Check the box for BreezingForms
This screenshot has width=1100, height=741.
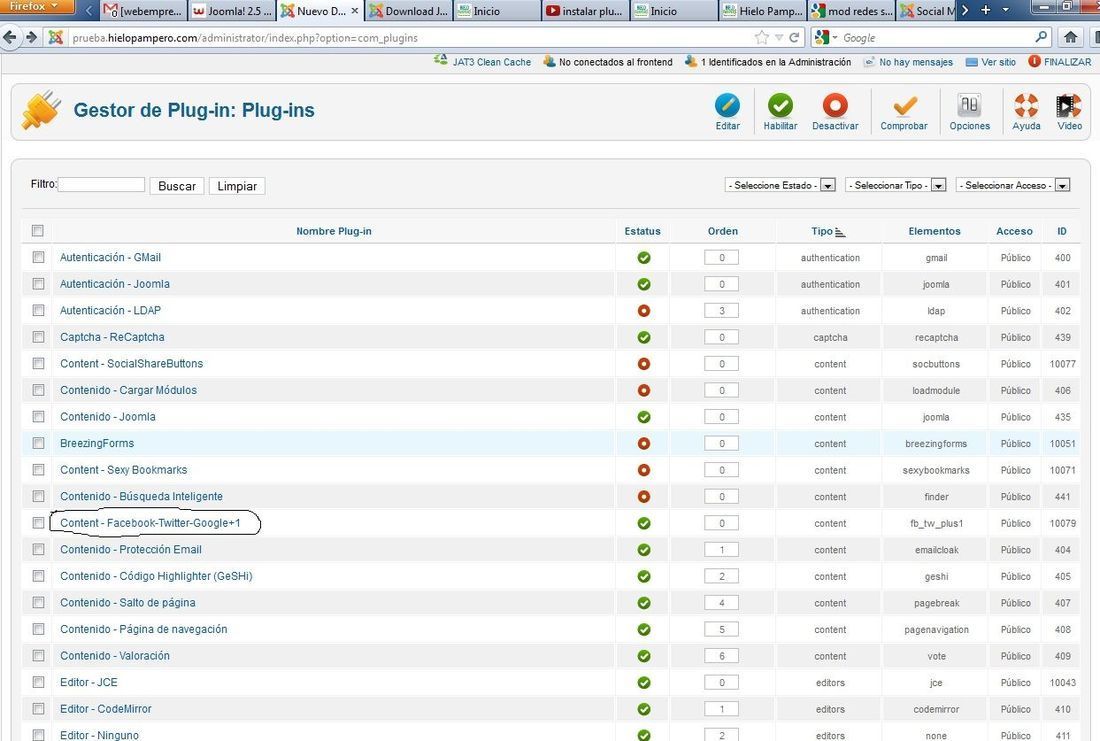[x=38, y=443]
